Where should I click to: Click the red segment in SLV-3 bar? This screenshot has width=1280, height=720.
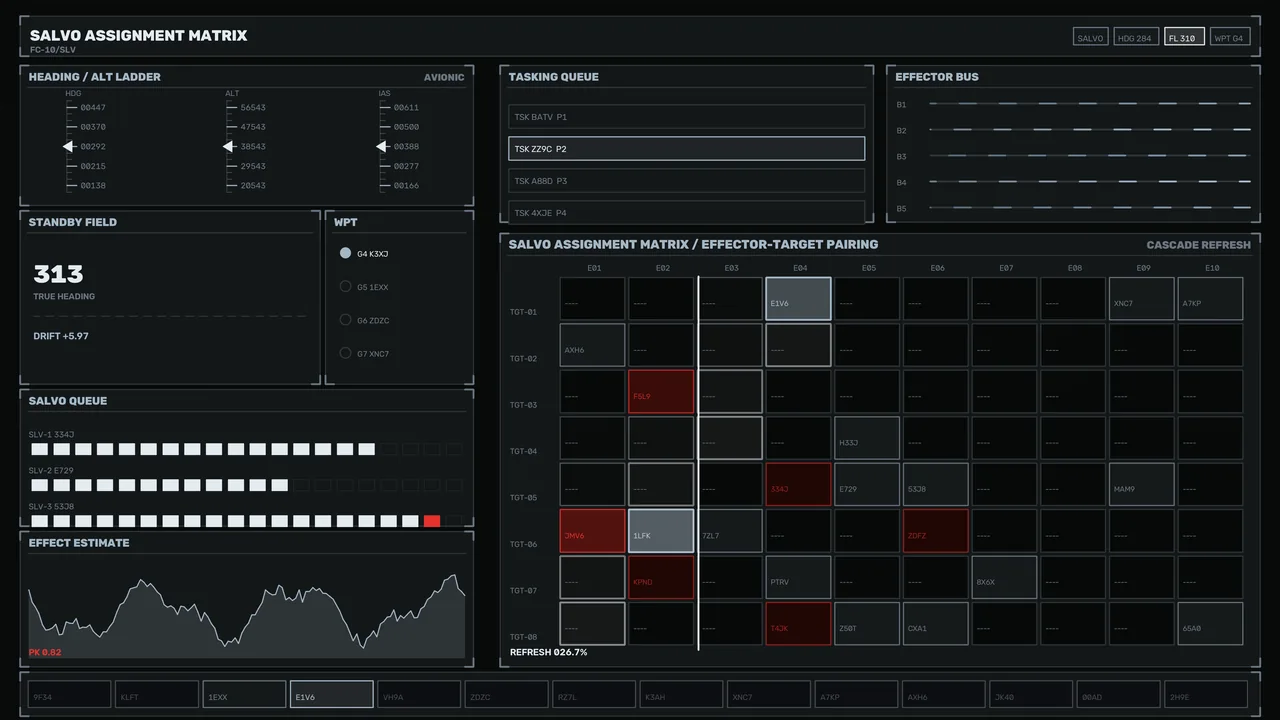pos(432,521)
